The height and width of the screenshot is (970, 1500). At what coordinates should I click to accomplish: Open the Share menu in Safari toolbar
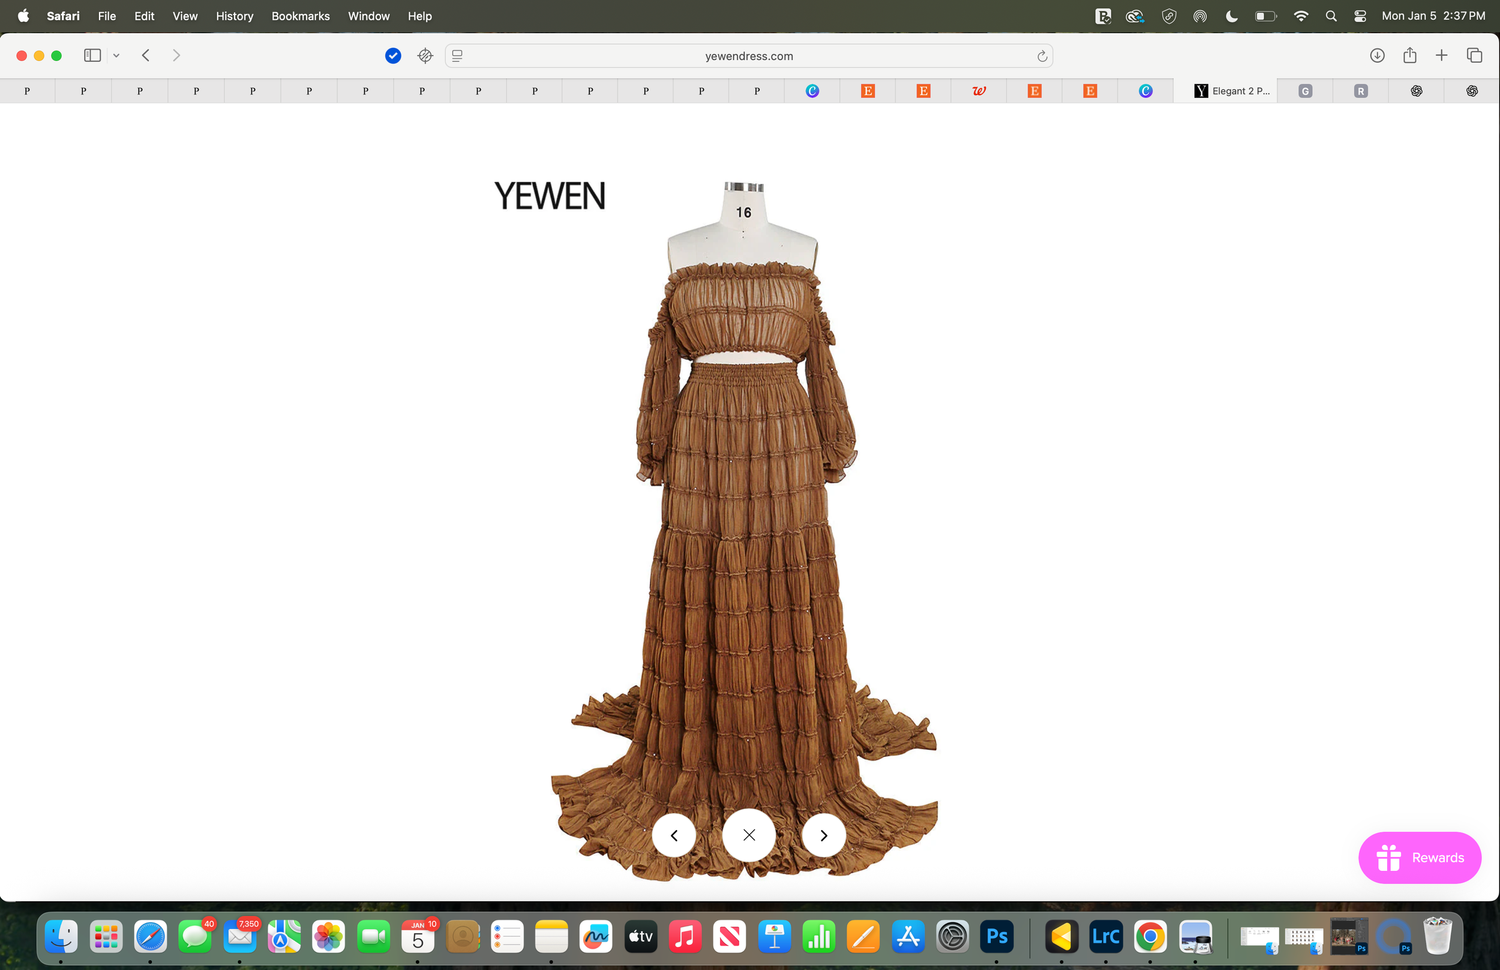(1410, 56)
